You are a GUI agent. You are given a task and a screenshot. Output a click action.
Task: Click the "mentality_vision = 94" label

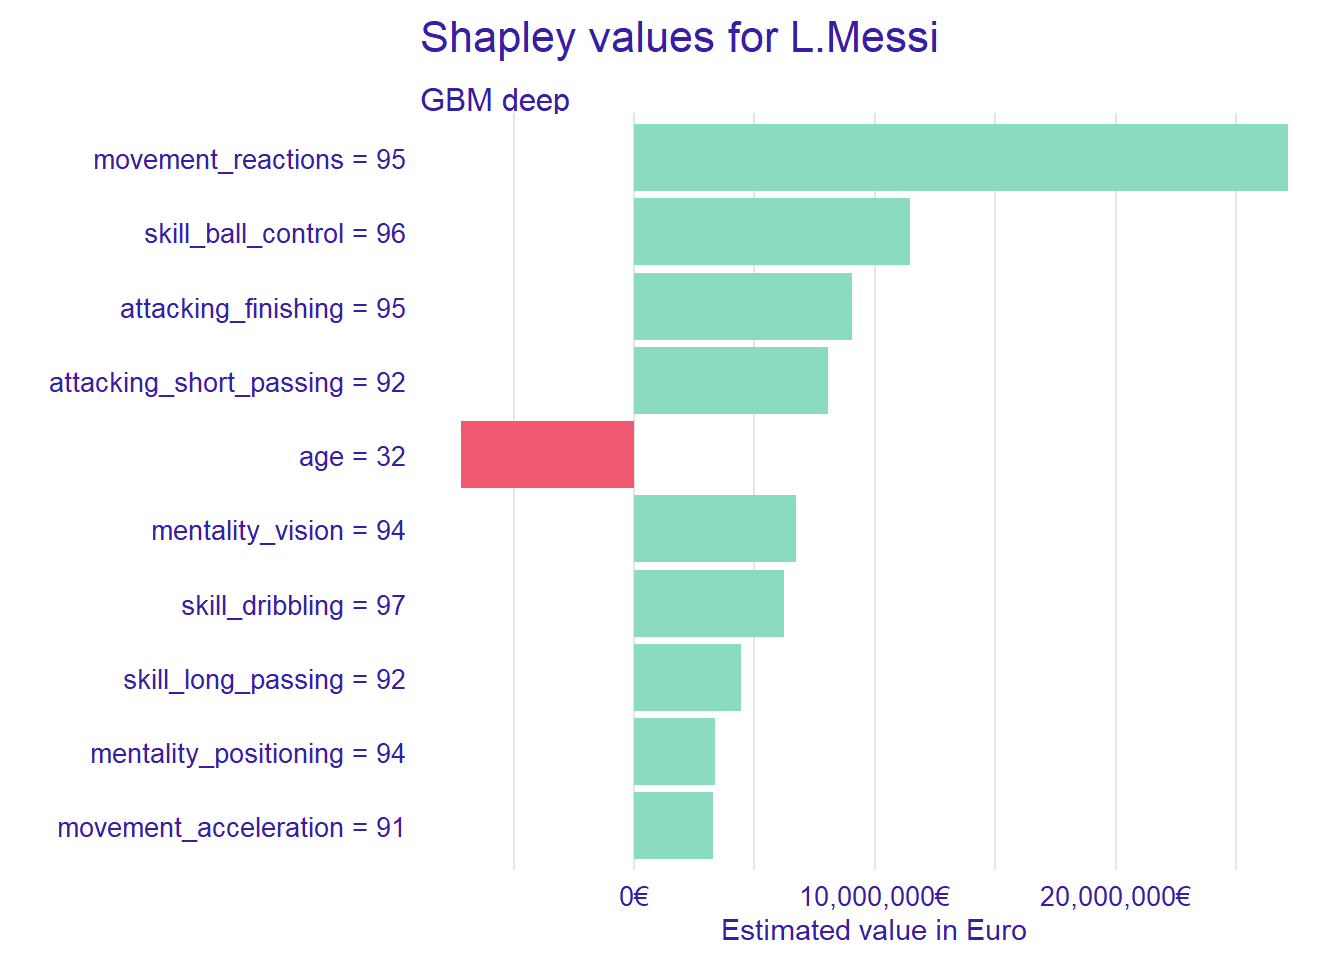[278, 531]
